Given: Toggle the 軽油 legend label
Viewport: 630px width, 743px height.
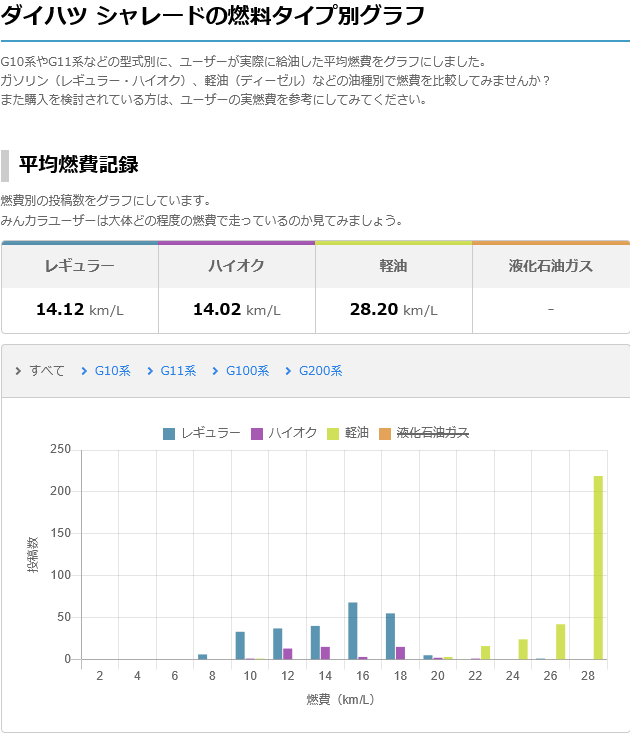Looking at the screenshot, I should tap(357, 433).
